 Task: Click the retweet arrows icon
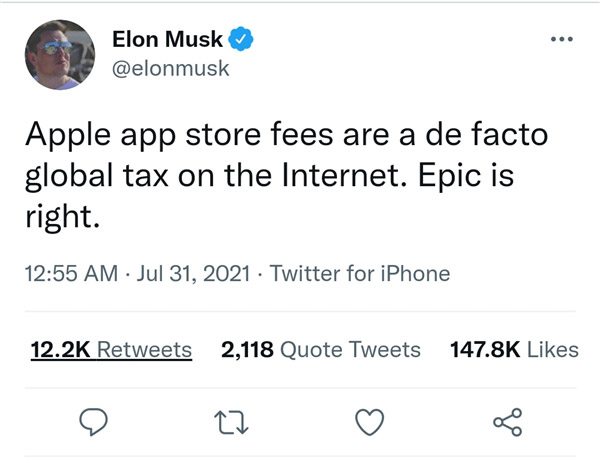tap(233, 420)
